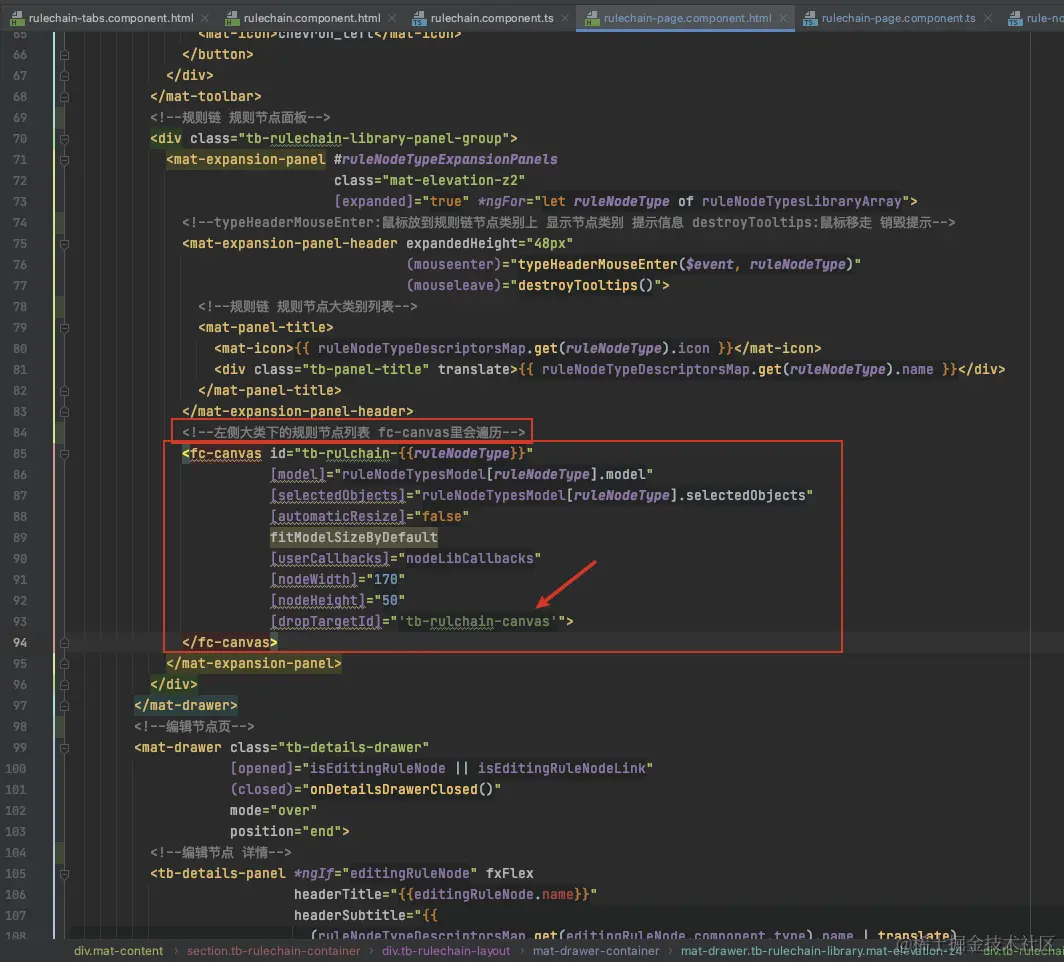Collapse mat-expansion-panel-header fold at line 75
This screenshot has height=962, width=1064.
64,244
